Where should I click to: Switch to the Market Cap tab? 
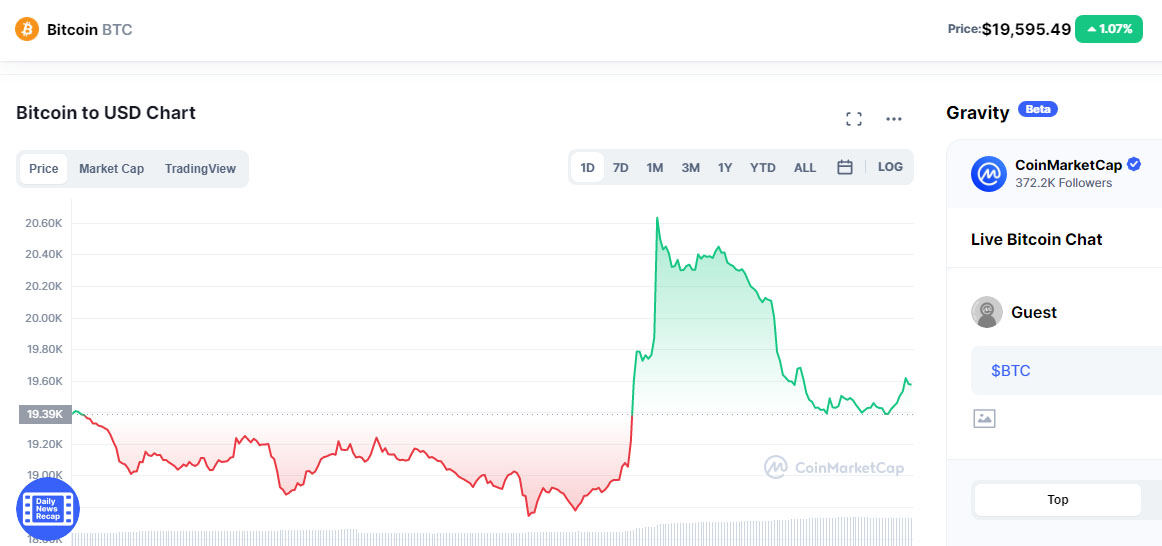click(x=112, y=169)
